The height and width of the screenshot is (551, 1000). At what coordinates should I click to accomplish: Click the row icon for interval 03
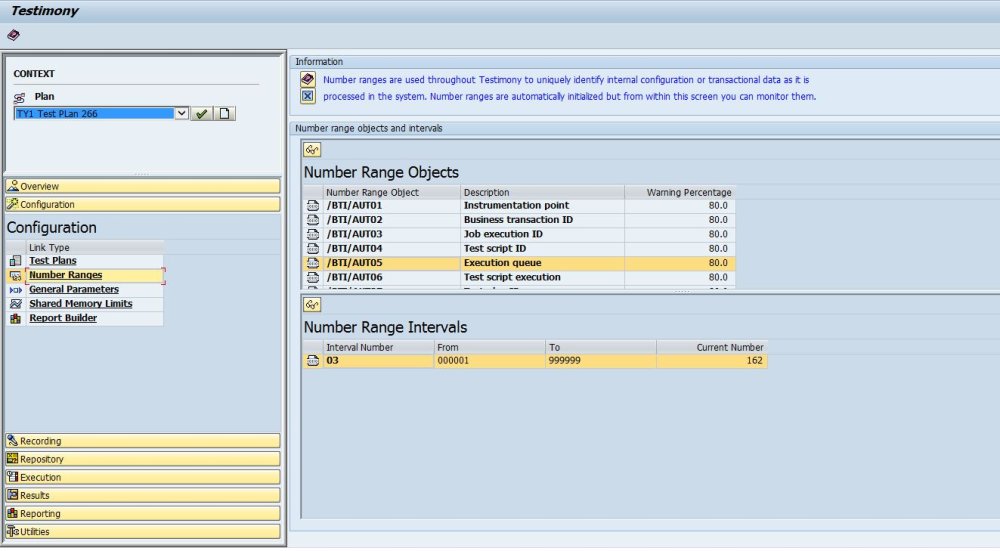(313, 361)
